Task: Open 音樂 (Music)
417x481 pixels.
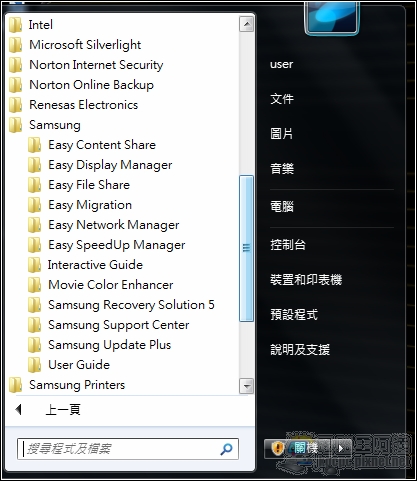Action: [282, 169]
